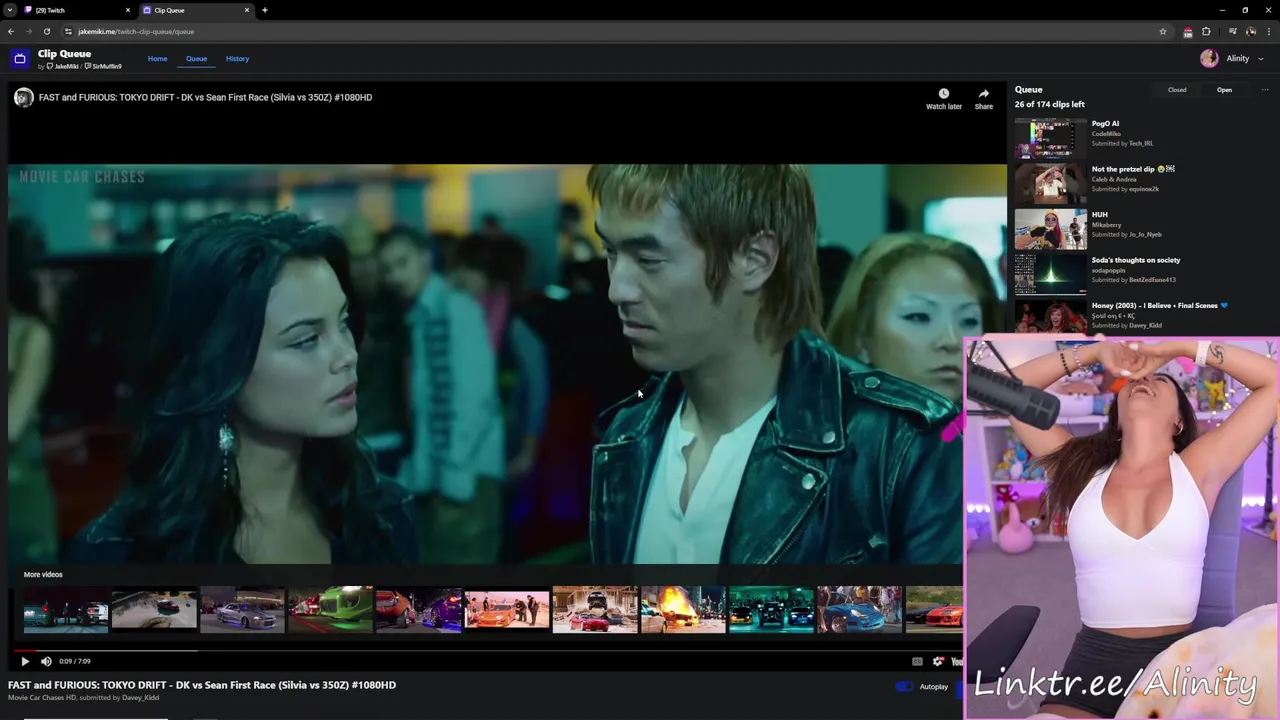Open the History nav tab
The width and height of the screenshot is (1280, 720).
click(x=237, y=59)
